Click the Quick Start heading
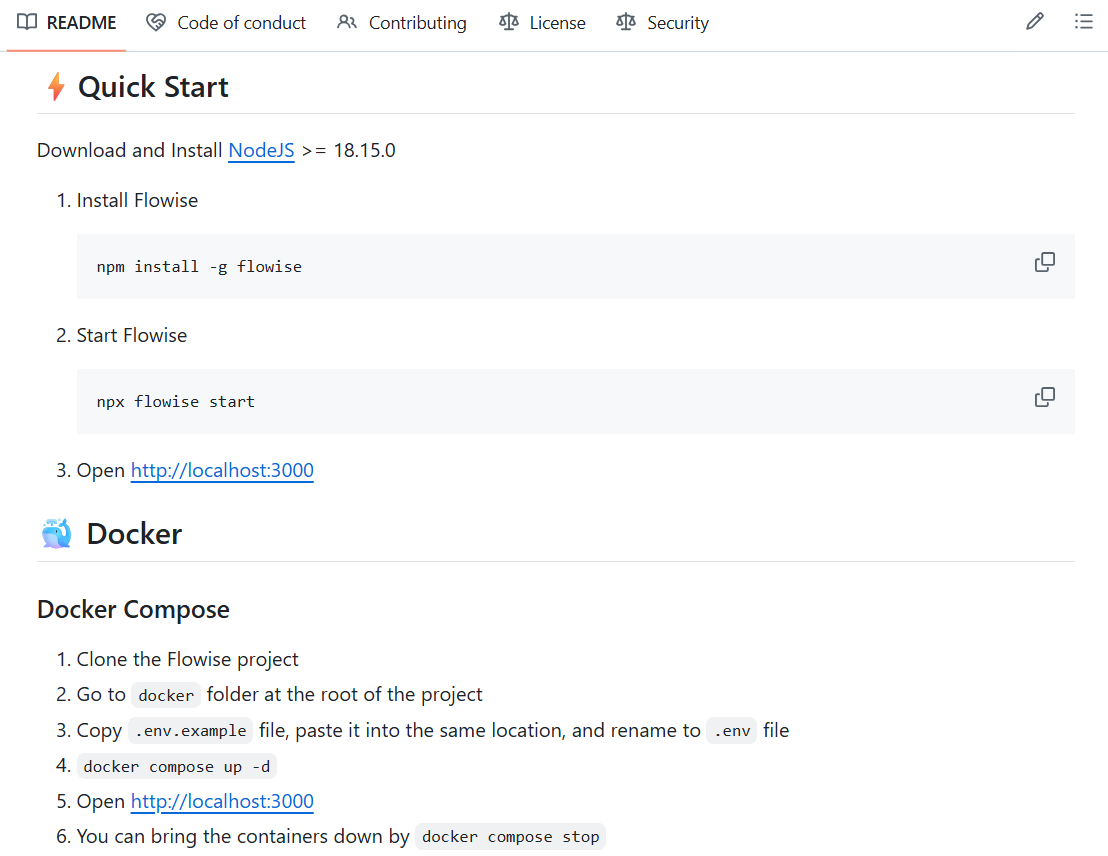The height and width of the screenshot is (856, 1108). point(153,87)
